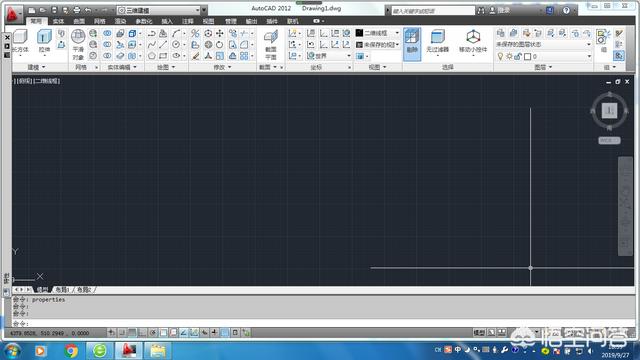Expand the 图层 (Layers) panel

click(543, 67)
